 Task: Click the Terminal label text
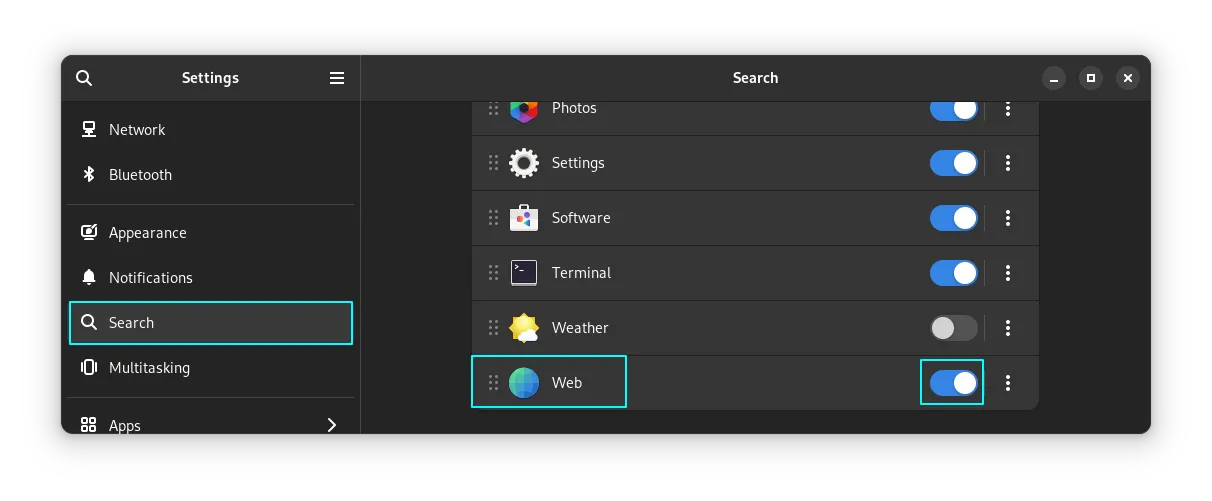pos(581,273)
